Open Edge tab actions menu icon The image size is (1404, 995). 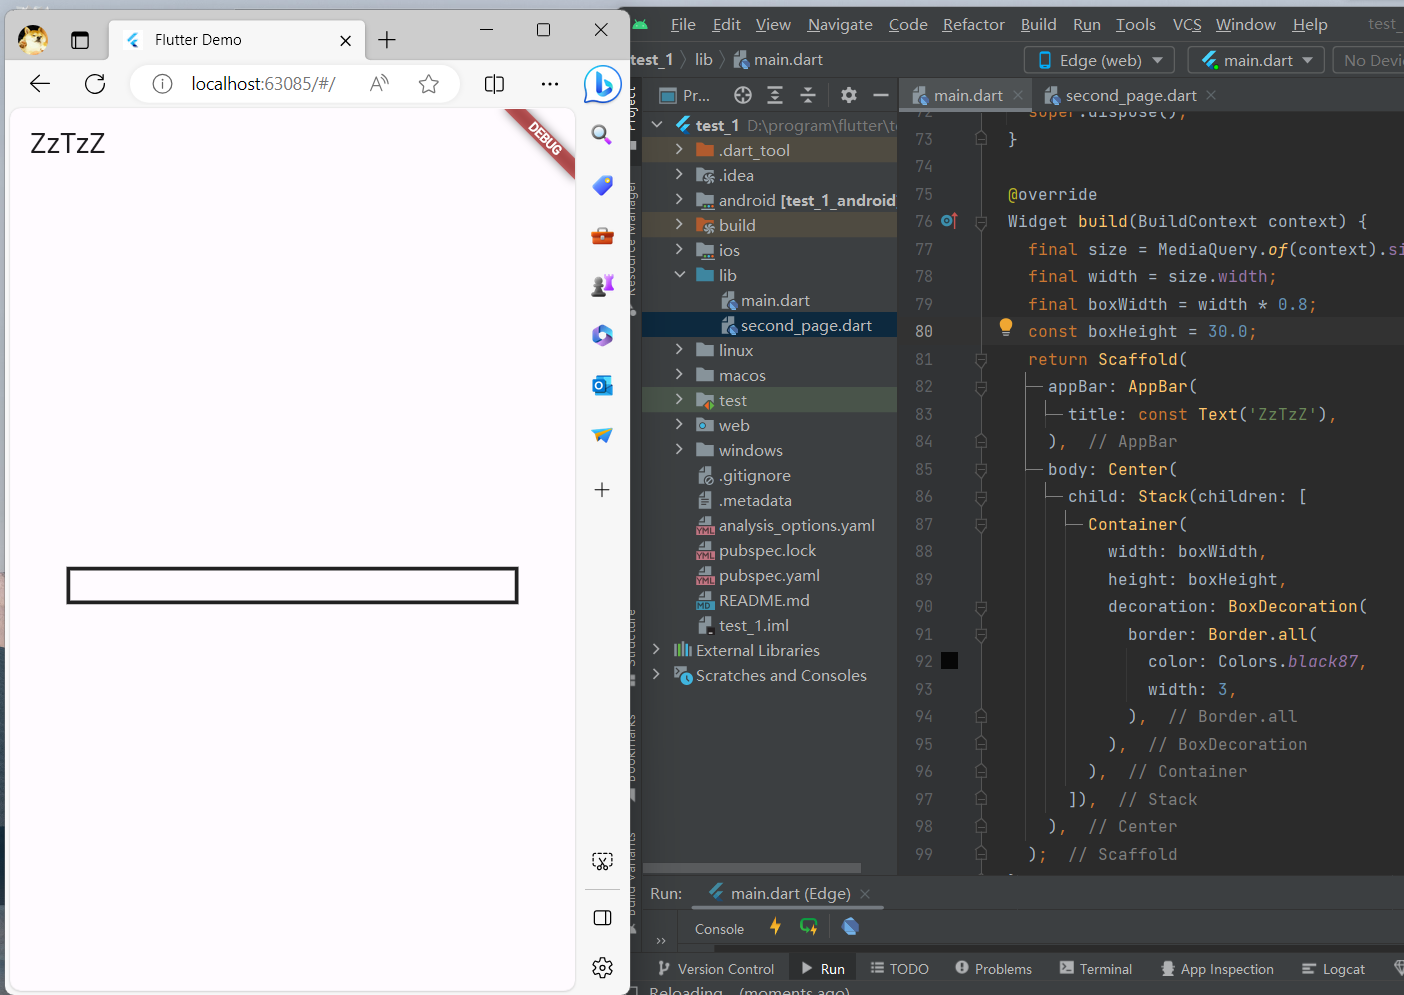[80, 40]
